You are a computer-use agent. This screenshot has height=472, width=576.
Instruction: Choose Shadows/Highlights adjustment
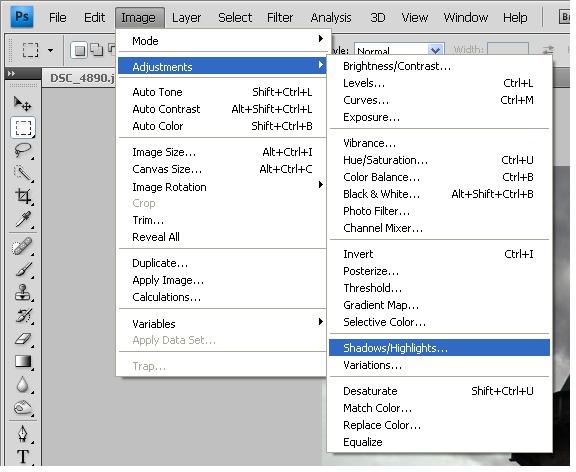coord(439,348)
